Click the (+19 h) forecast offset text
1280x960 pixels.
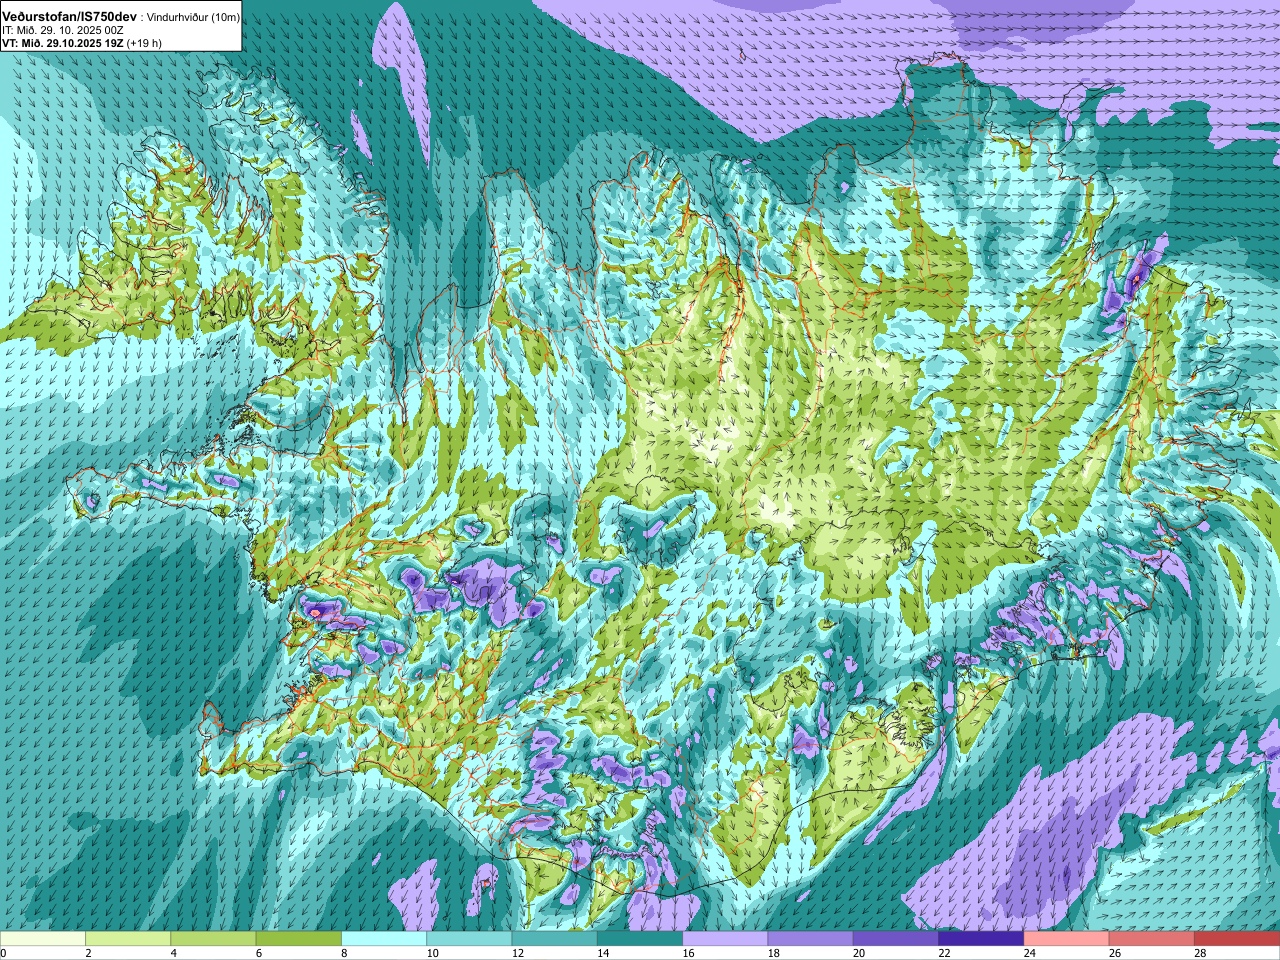(x=144, y=43)
